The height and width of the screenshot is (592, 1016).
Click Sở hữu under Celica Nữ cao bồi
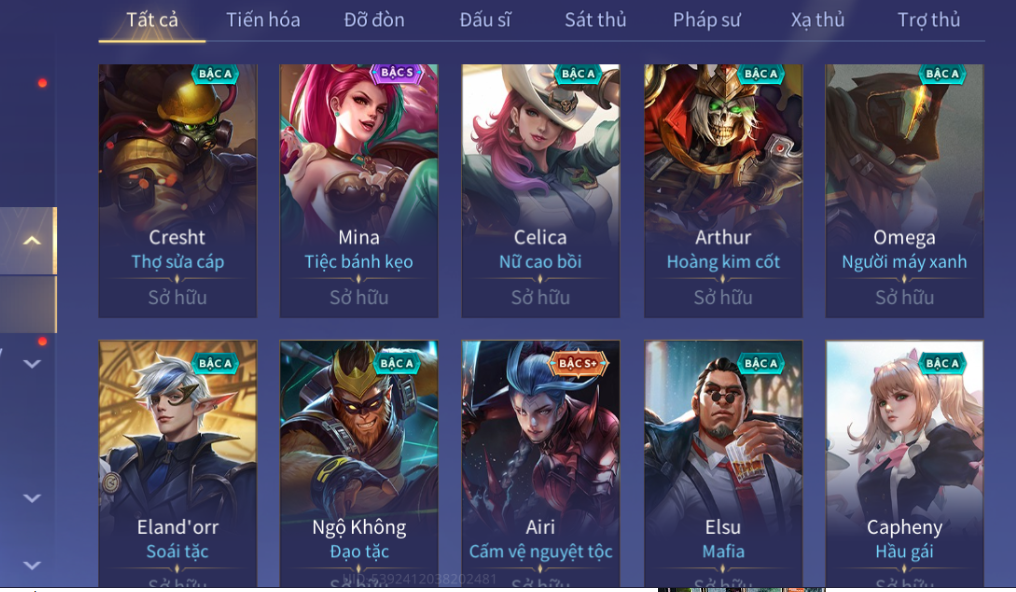coord(540,297)
